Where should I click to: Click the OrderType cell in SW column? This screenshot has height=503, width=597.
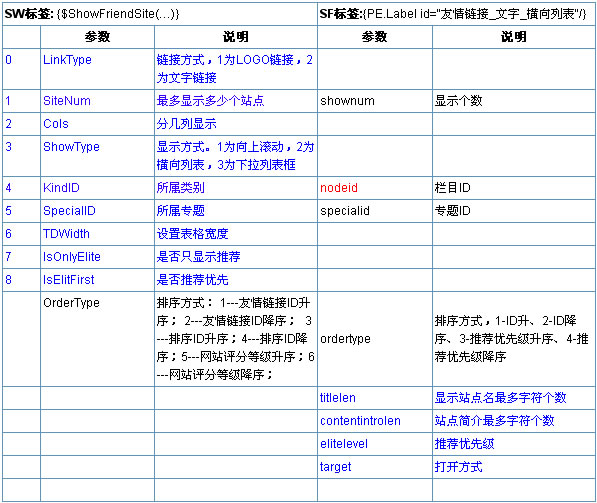(97, 339)
